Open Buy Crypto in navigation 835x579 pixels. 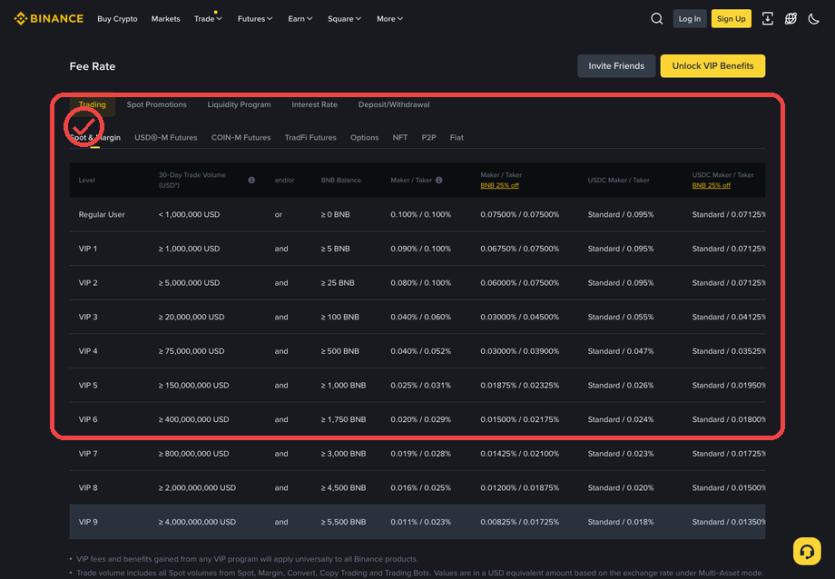pyautogui.click(x=117, y=19)
